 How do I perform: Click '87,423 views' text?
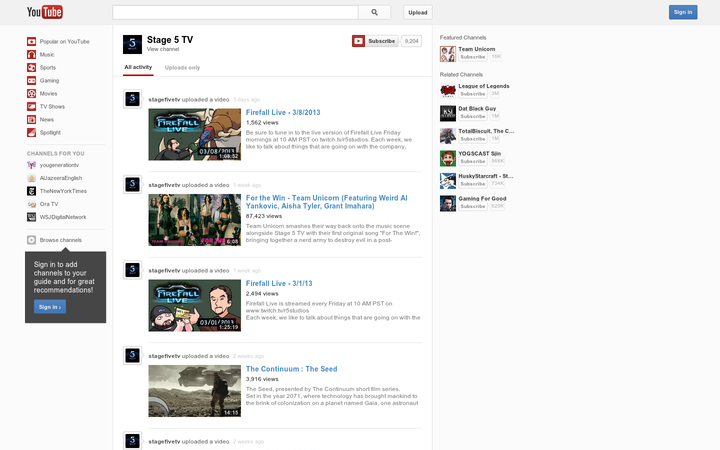[264, 216]
